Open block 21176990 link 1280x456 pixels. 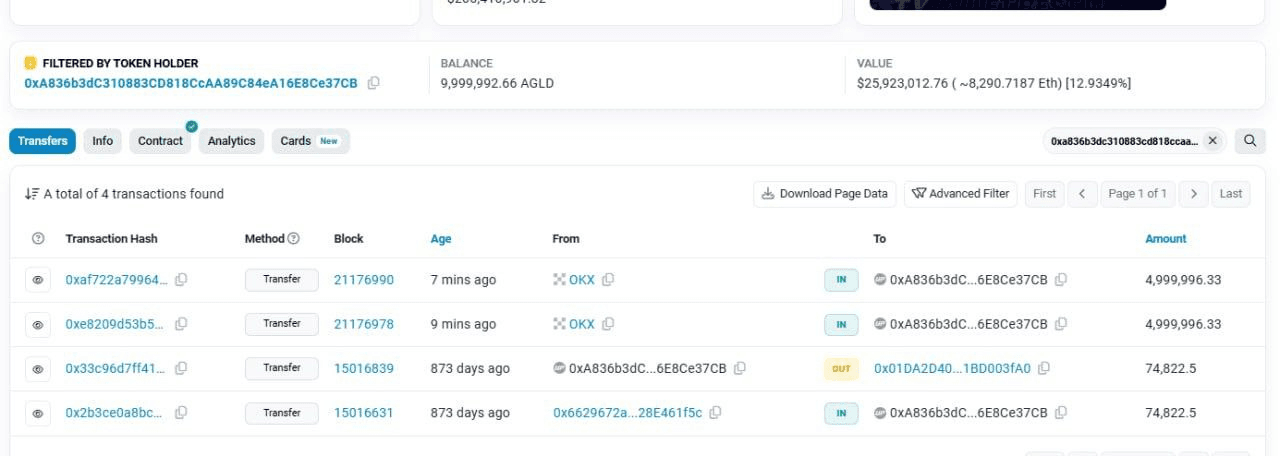(x=364, y=280)
